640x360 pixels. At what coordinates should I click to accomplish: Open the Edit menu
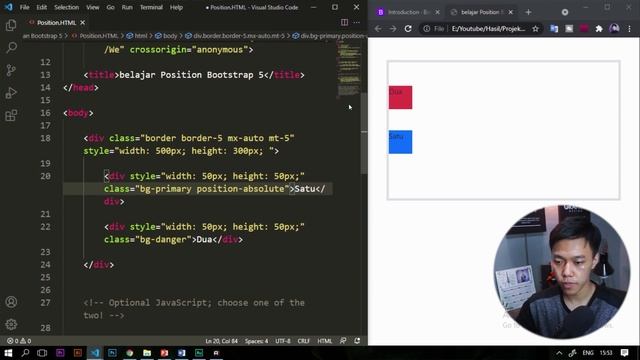41,7
